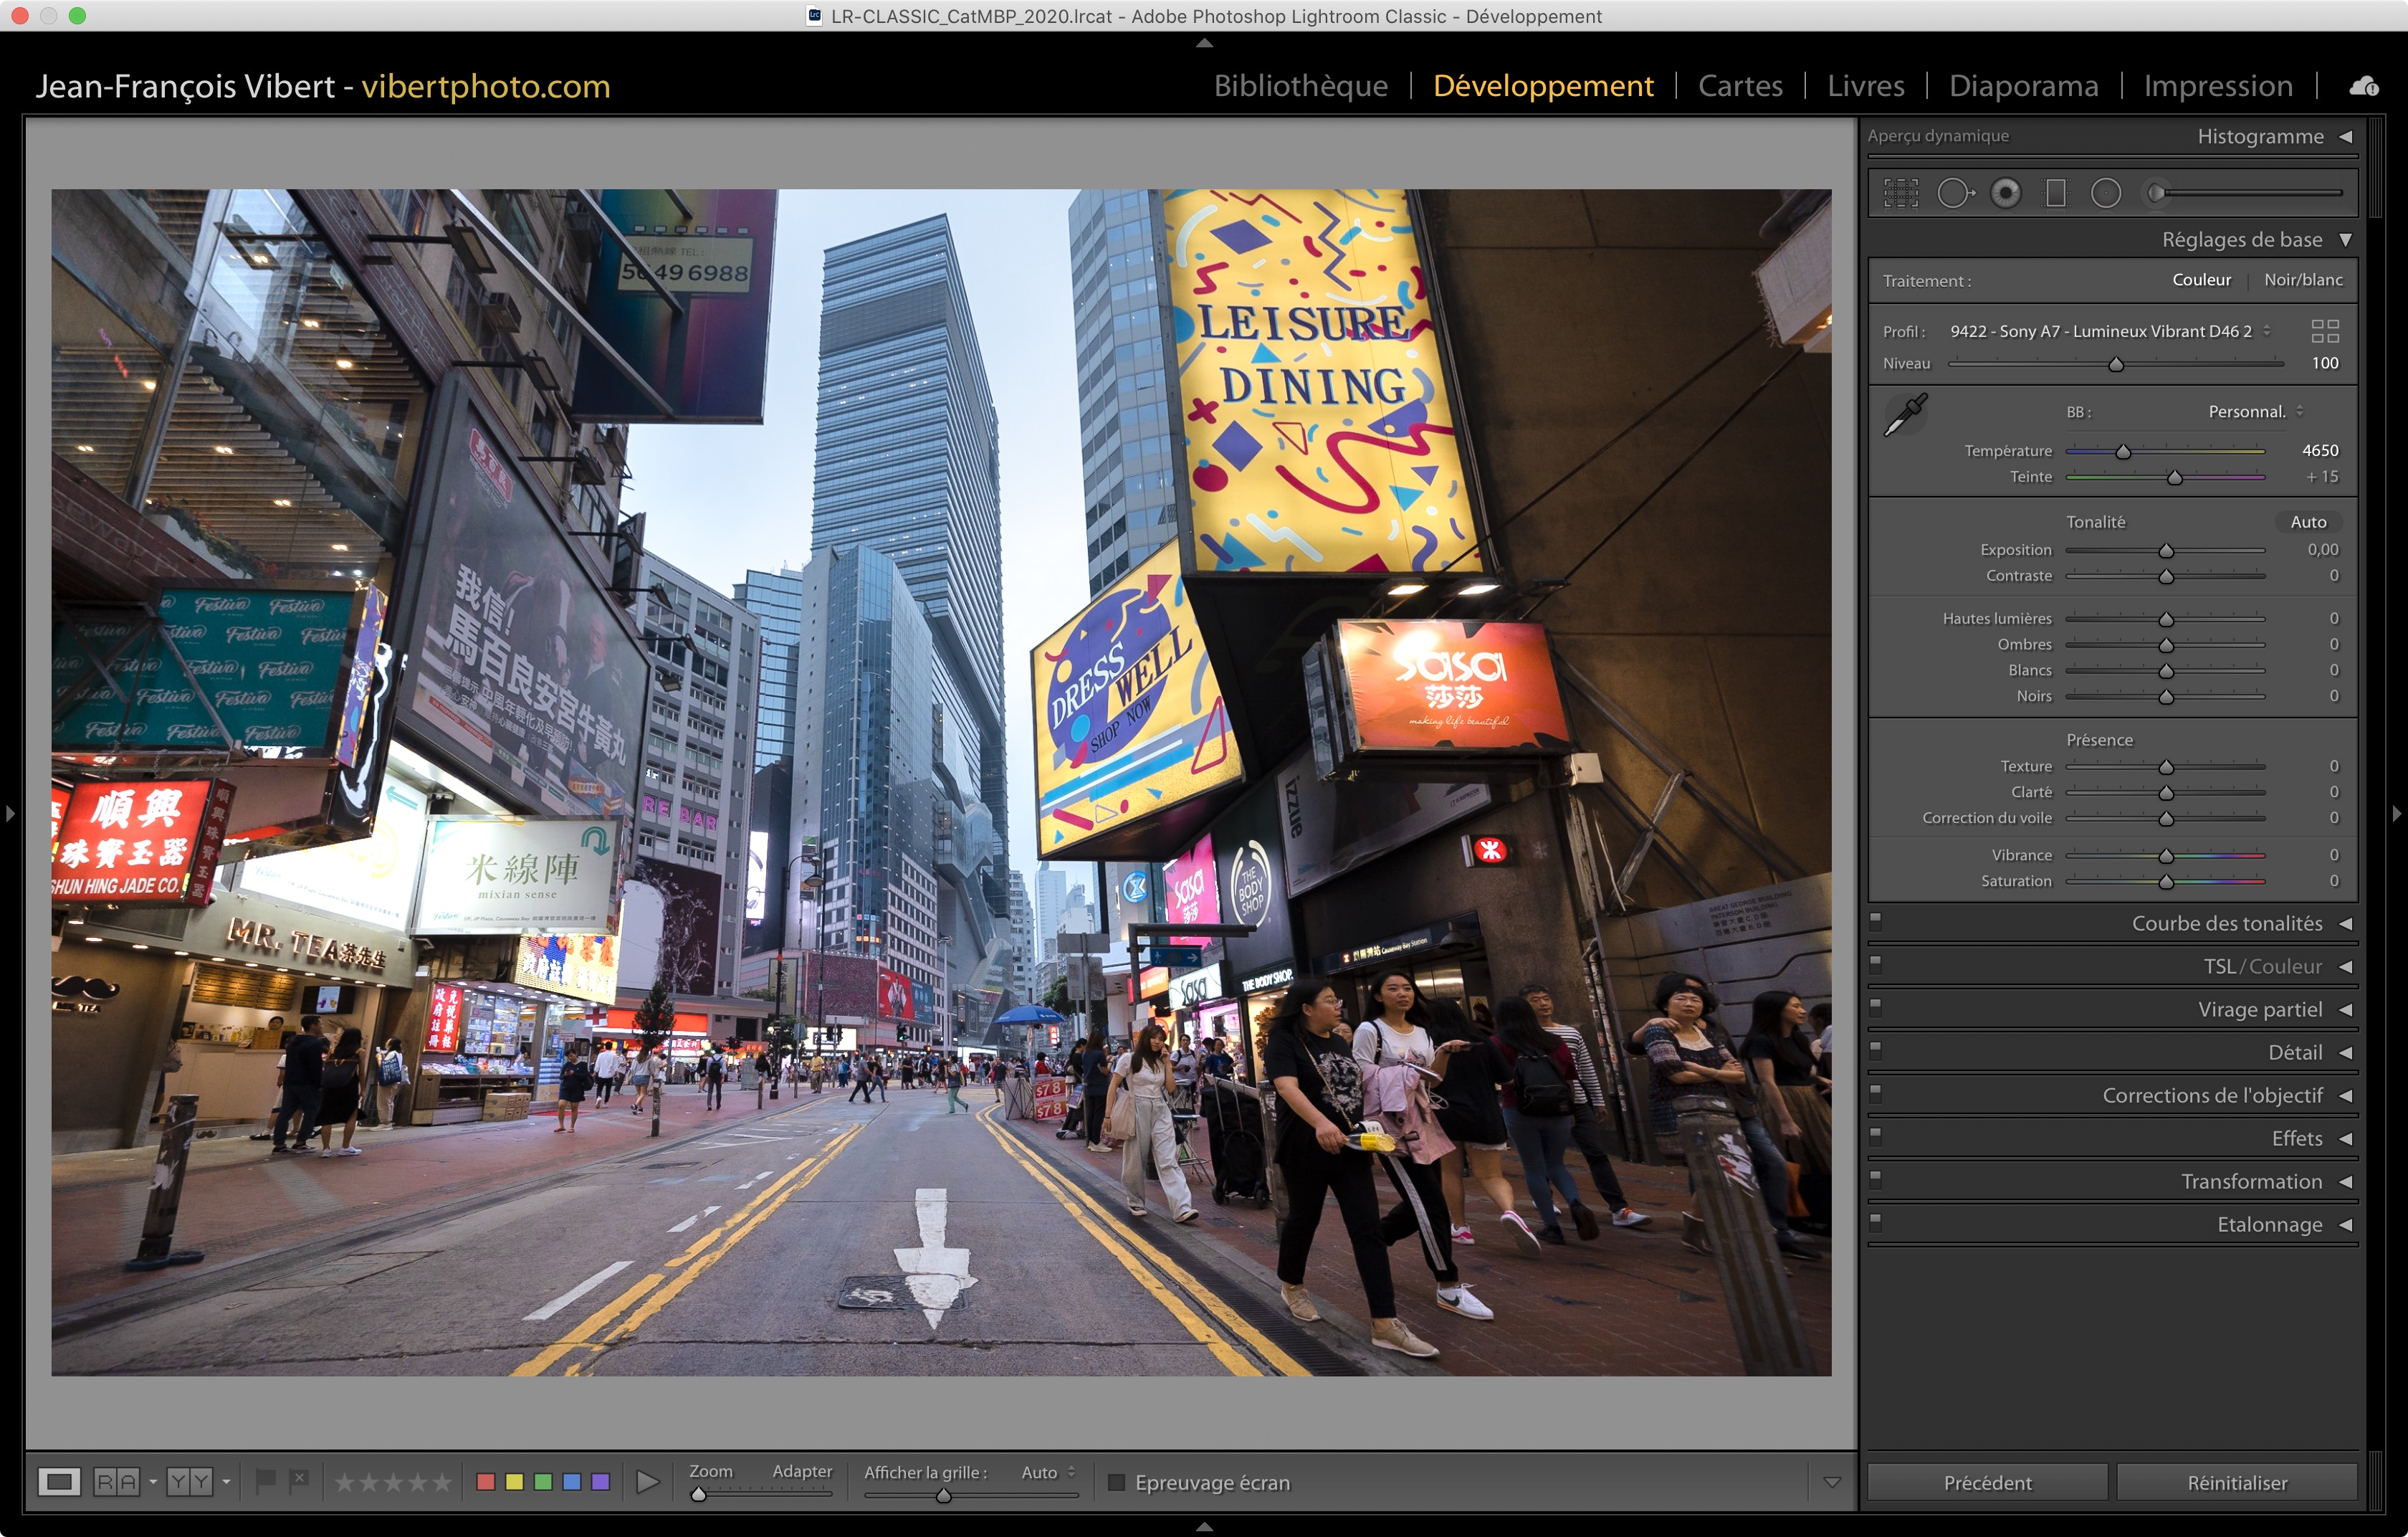The height and width of the screenshot is (1537, 2408).
Task: Apply the red color label swatch
Action: coord(486,1482)
